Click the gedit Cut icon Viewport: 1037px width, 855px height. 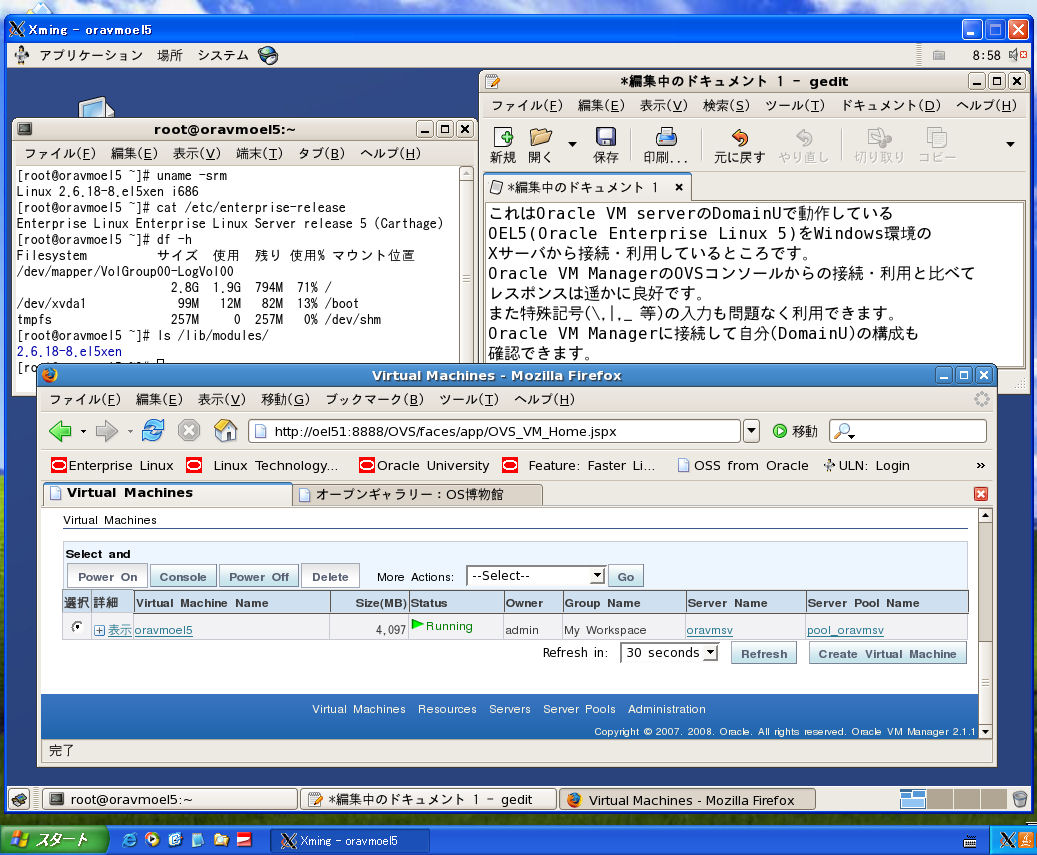pyautogui.click(x=879, y=137)
